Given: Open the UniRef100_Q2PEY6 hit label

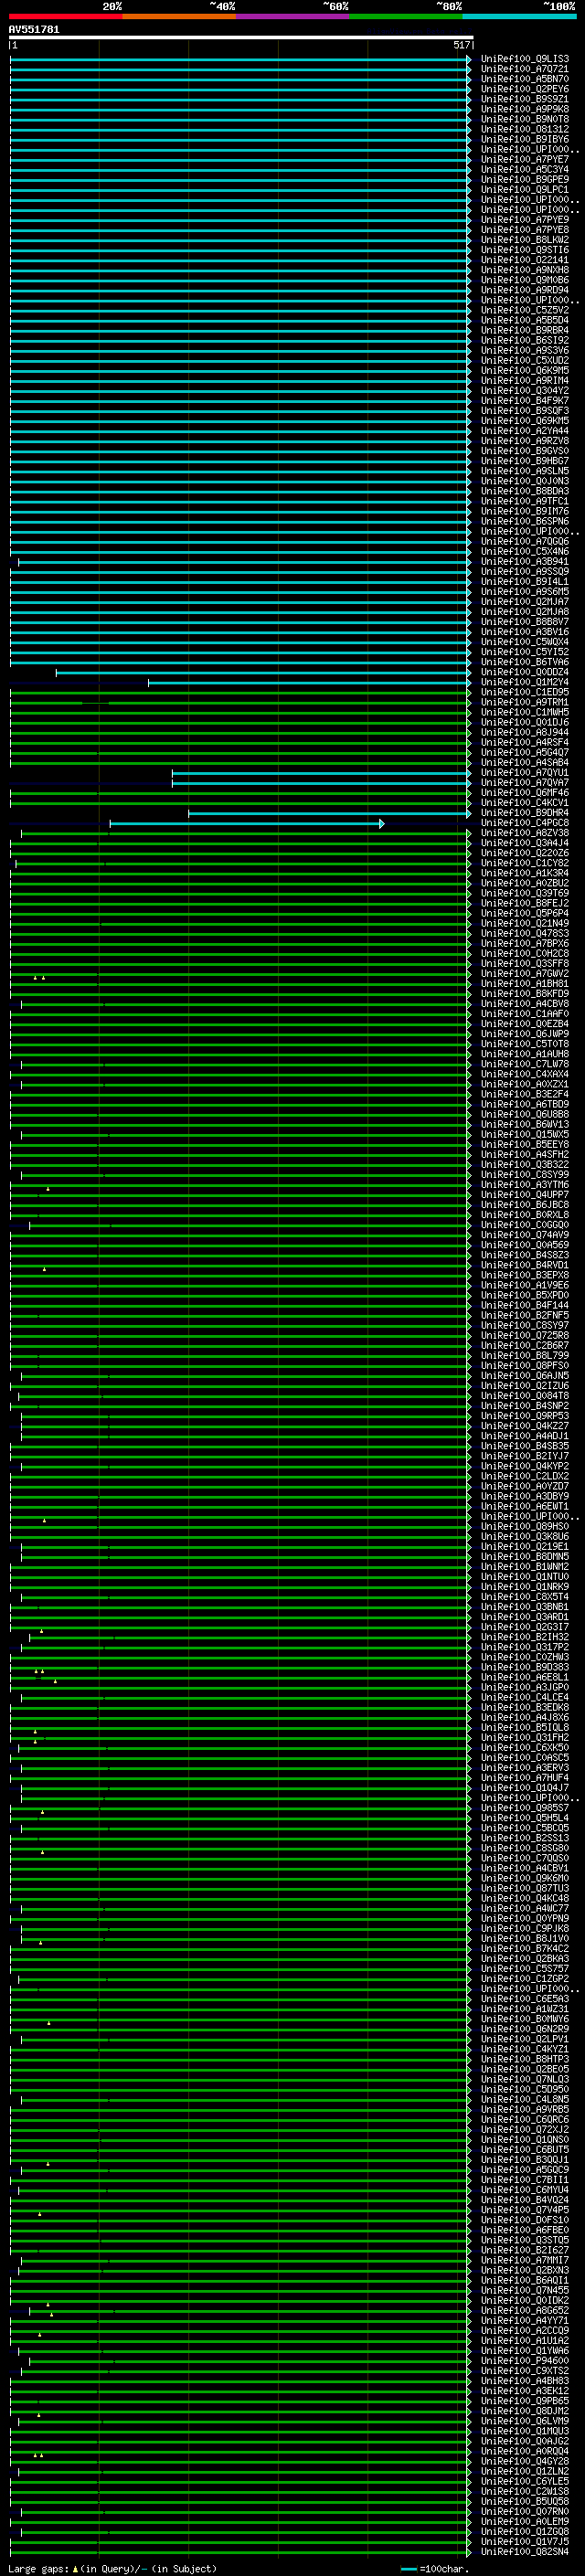Looking at the screenshot, I should (525, 89).
